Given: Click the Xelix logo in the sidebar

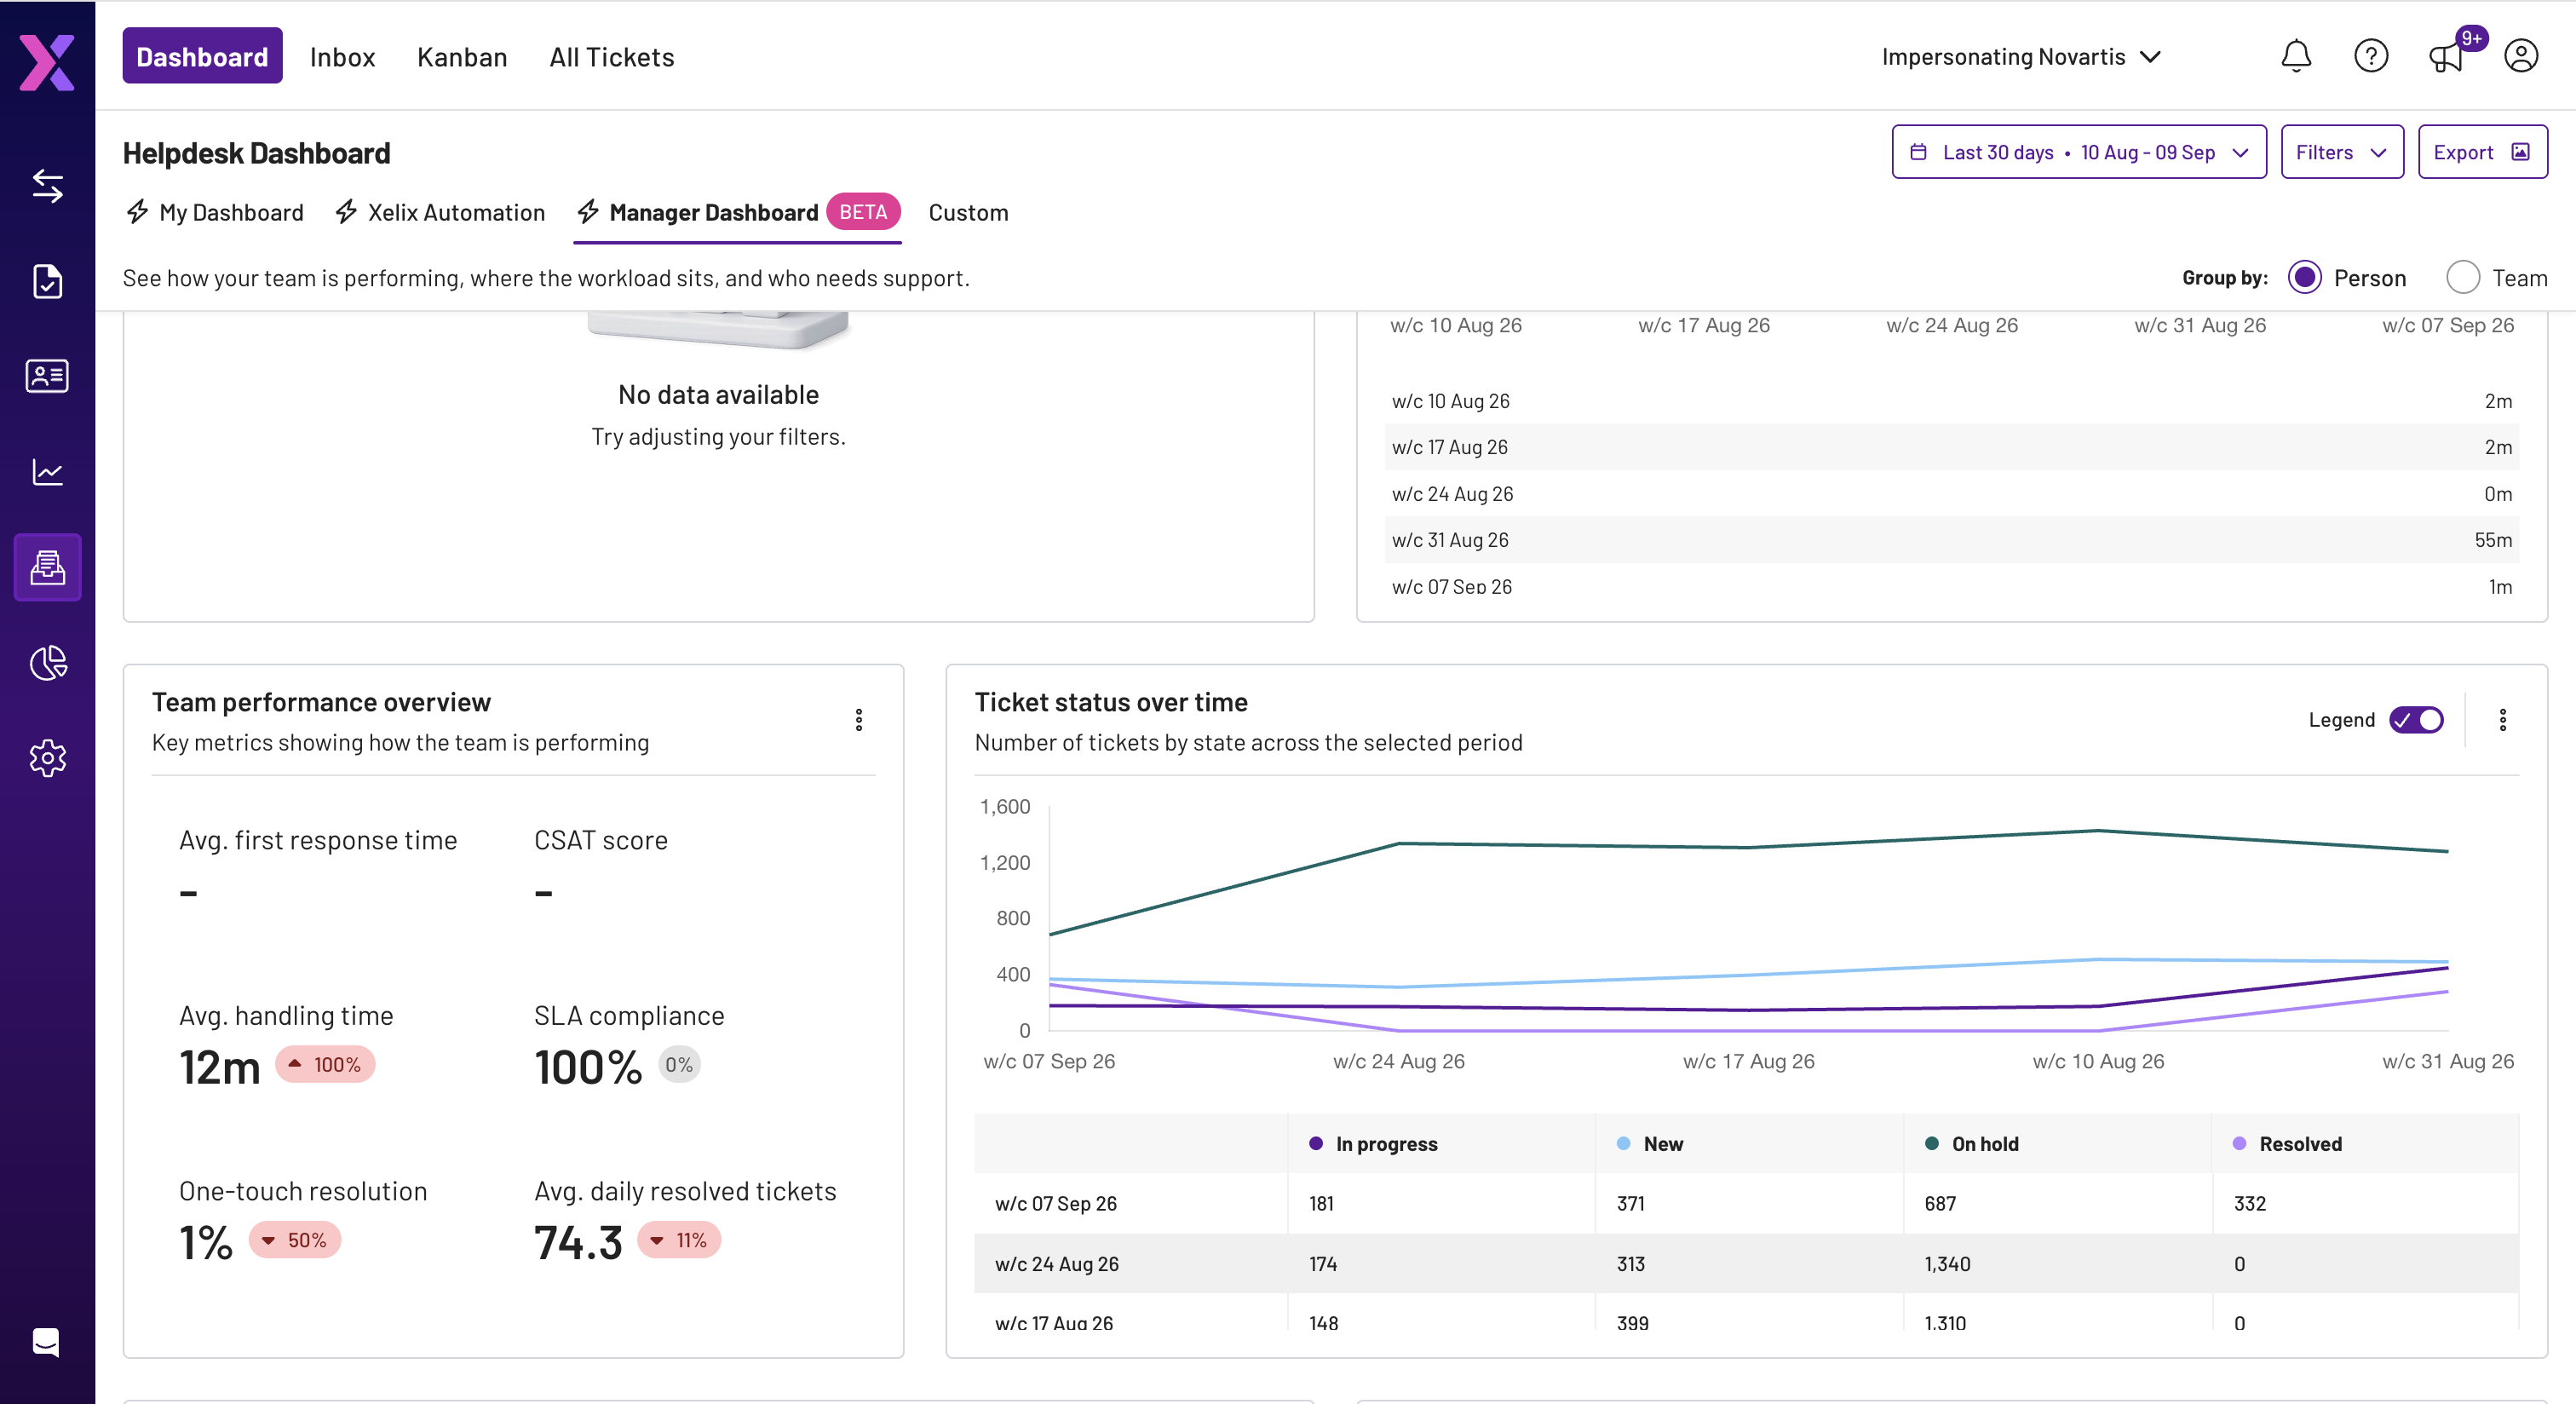Looking at the screenshot, I should click(47, 61).
